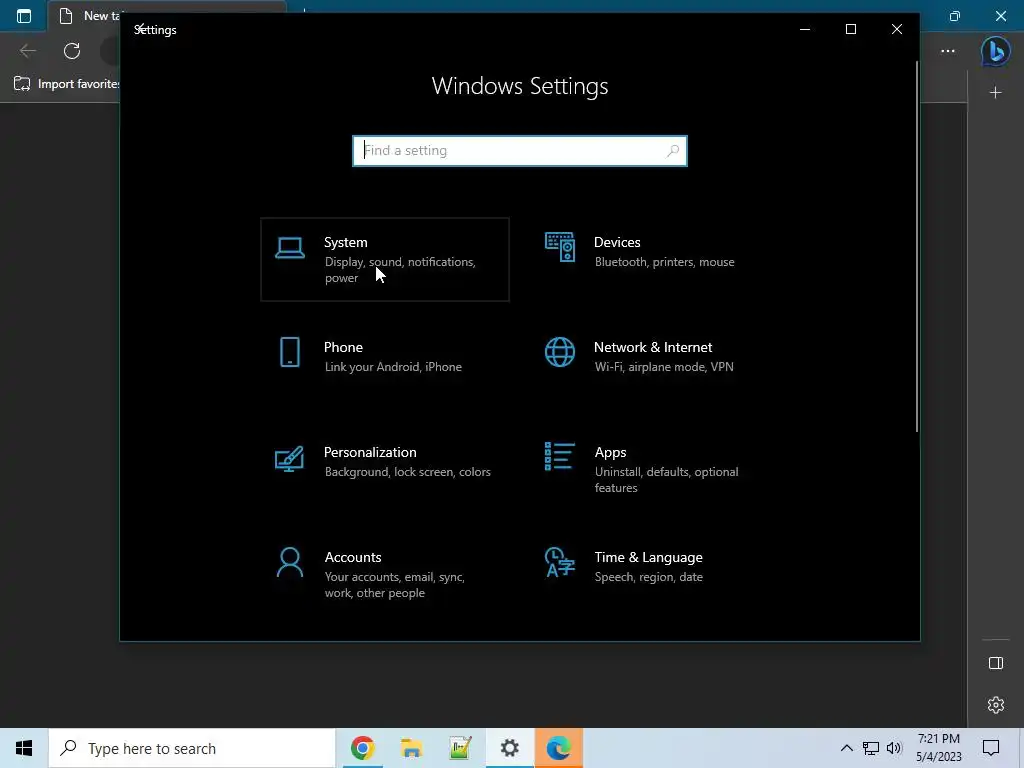Screen dimensions: 1024x768
Task: Click the Edge back arrow
Action: [x=28, y=51]
